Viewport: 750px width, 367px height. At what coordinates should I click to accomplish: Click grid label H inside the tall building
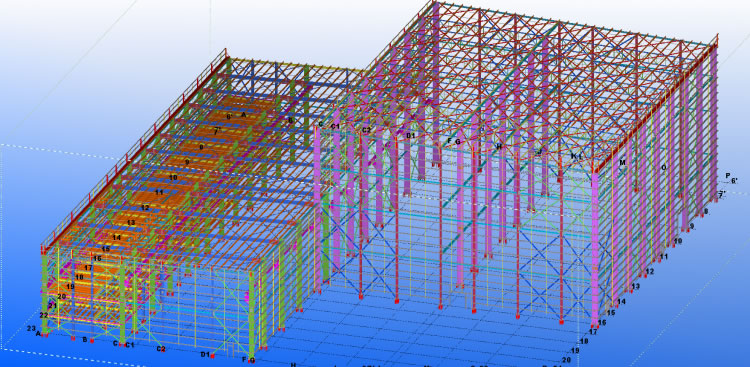(499, 146)
